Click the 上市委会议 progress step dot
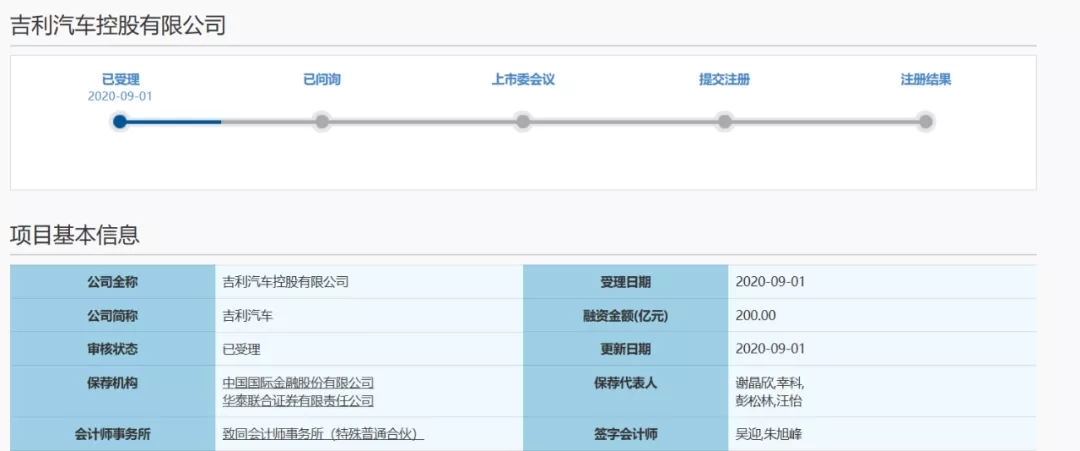 (523, 122)
